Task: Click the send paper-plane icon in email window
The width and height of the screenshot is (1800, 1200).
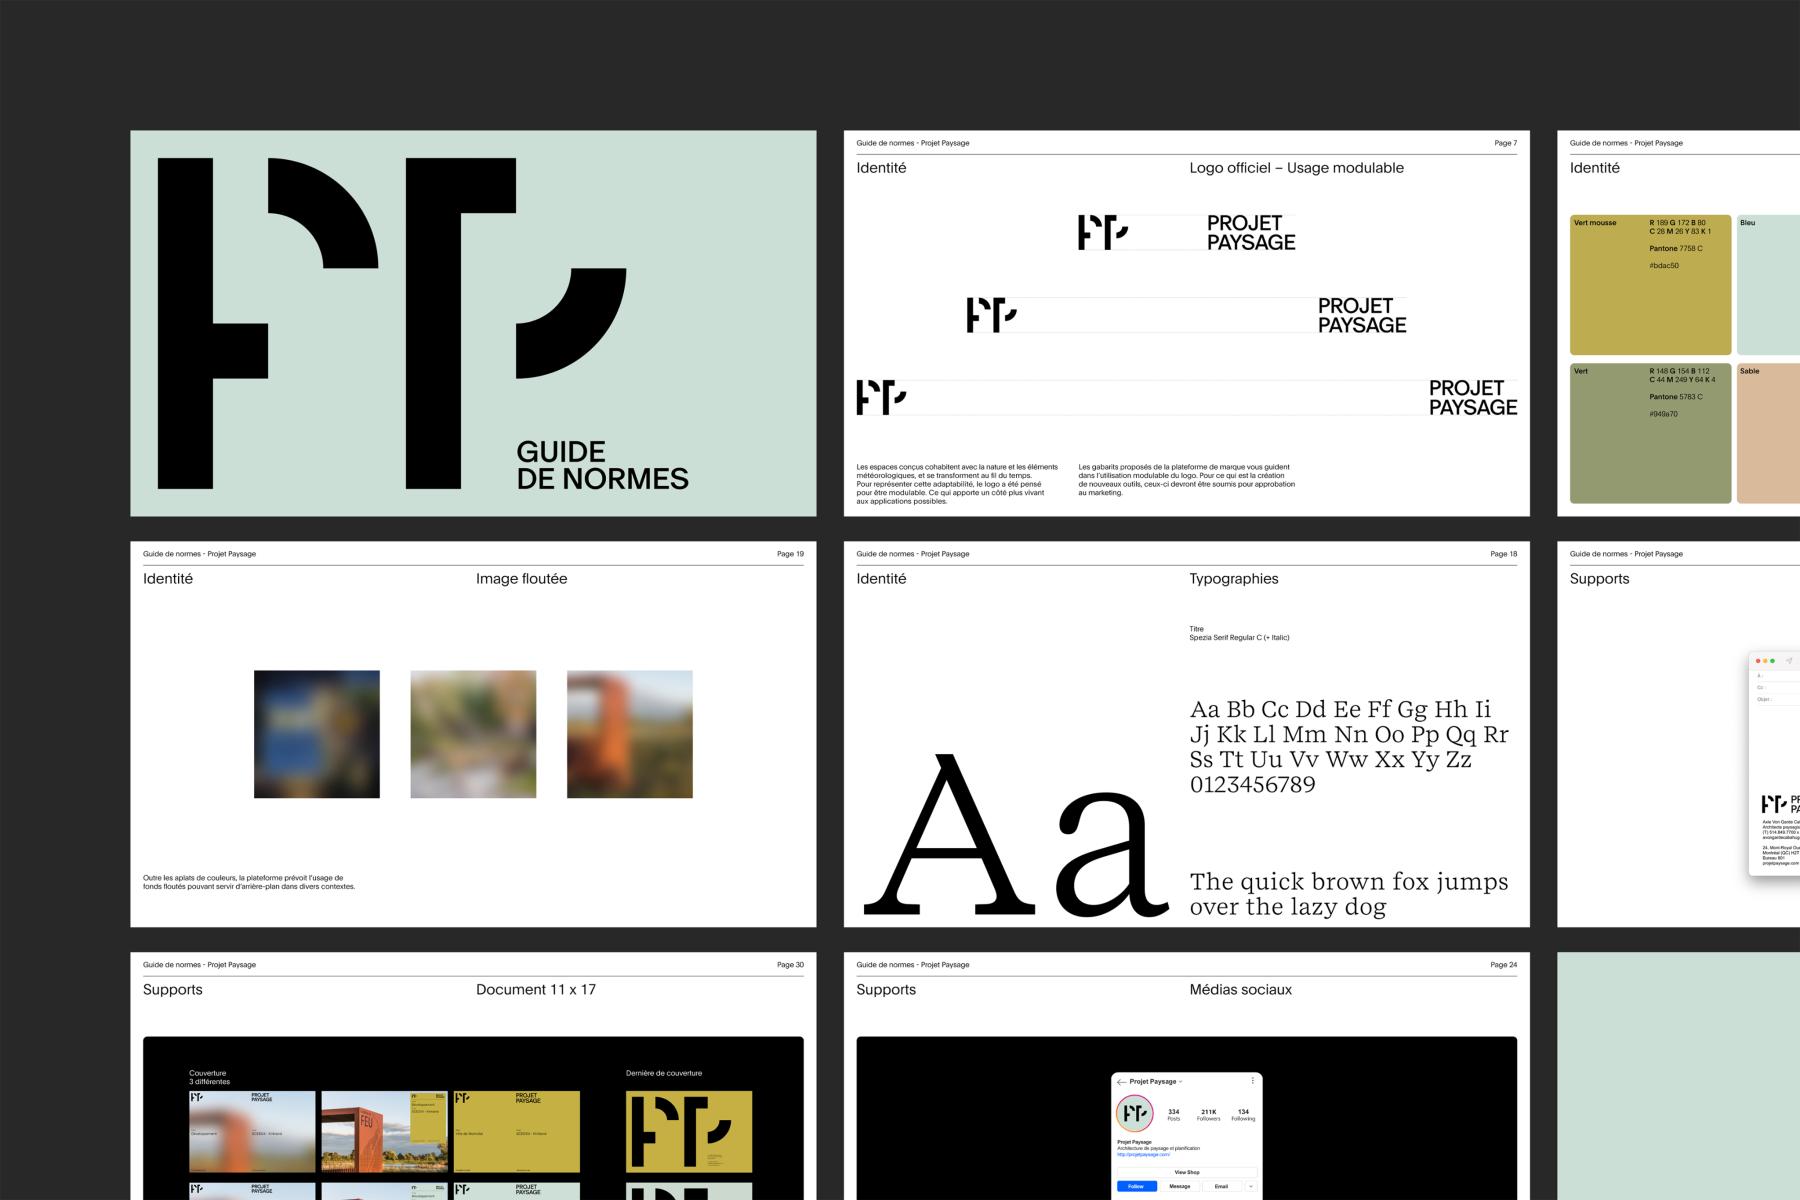Action: pyautogui.click(x=1788, y=660)
